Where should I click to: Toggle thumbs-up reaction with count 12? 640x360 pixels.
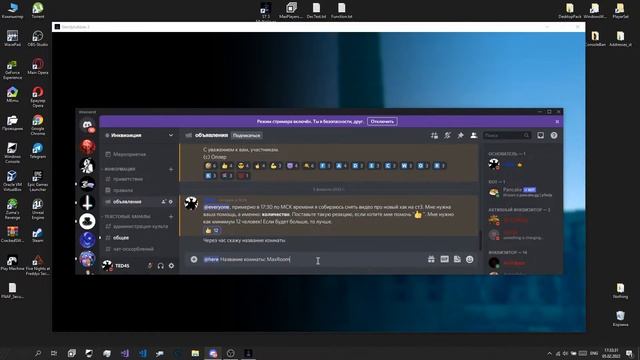point(213,231)
